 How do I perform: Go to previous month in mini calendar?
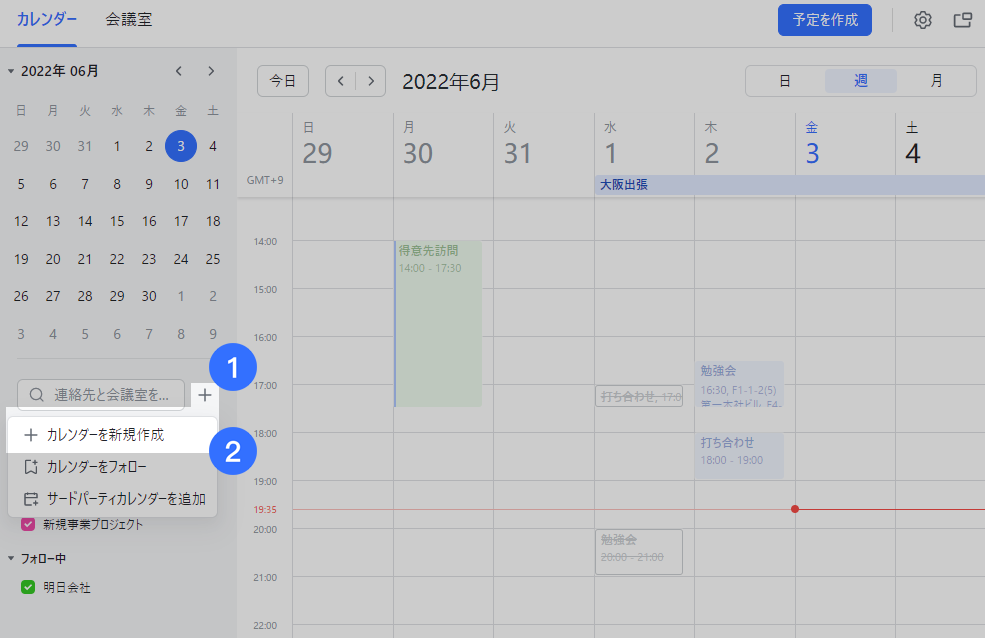[x=179, y=71]
